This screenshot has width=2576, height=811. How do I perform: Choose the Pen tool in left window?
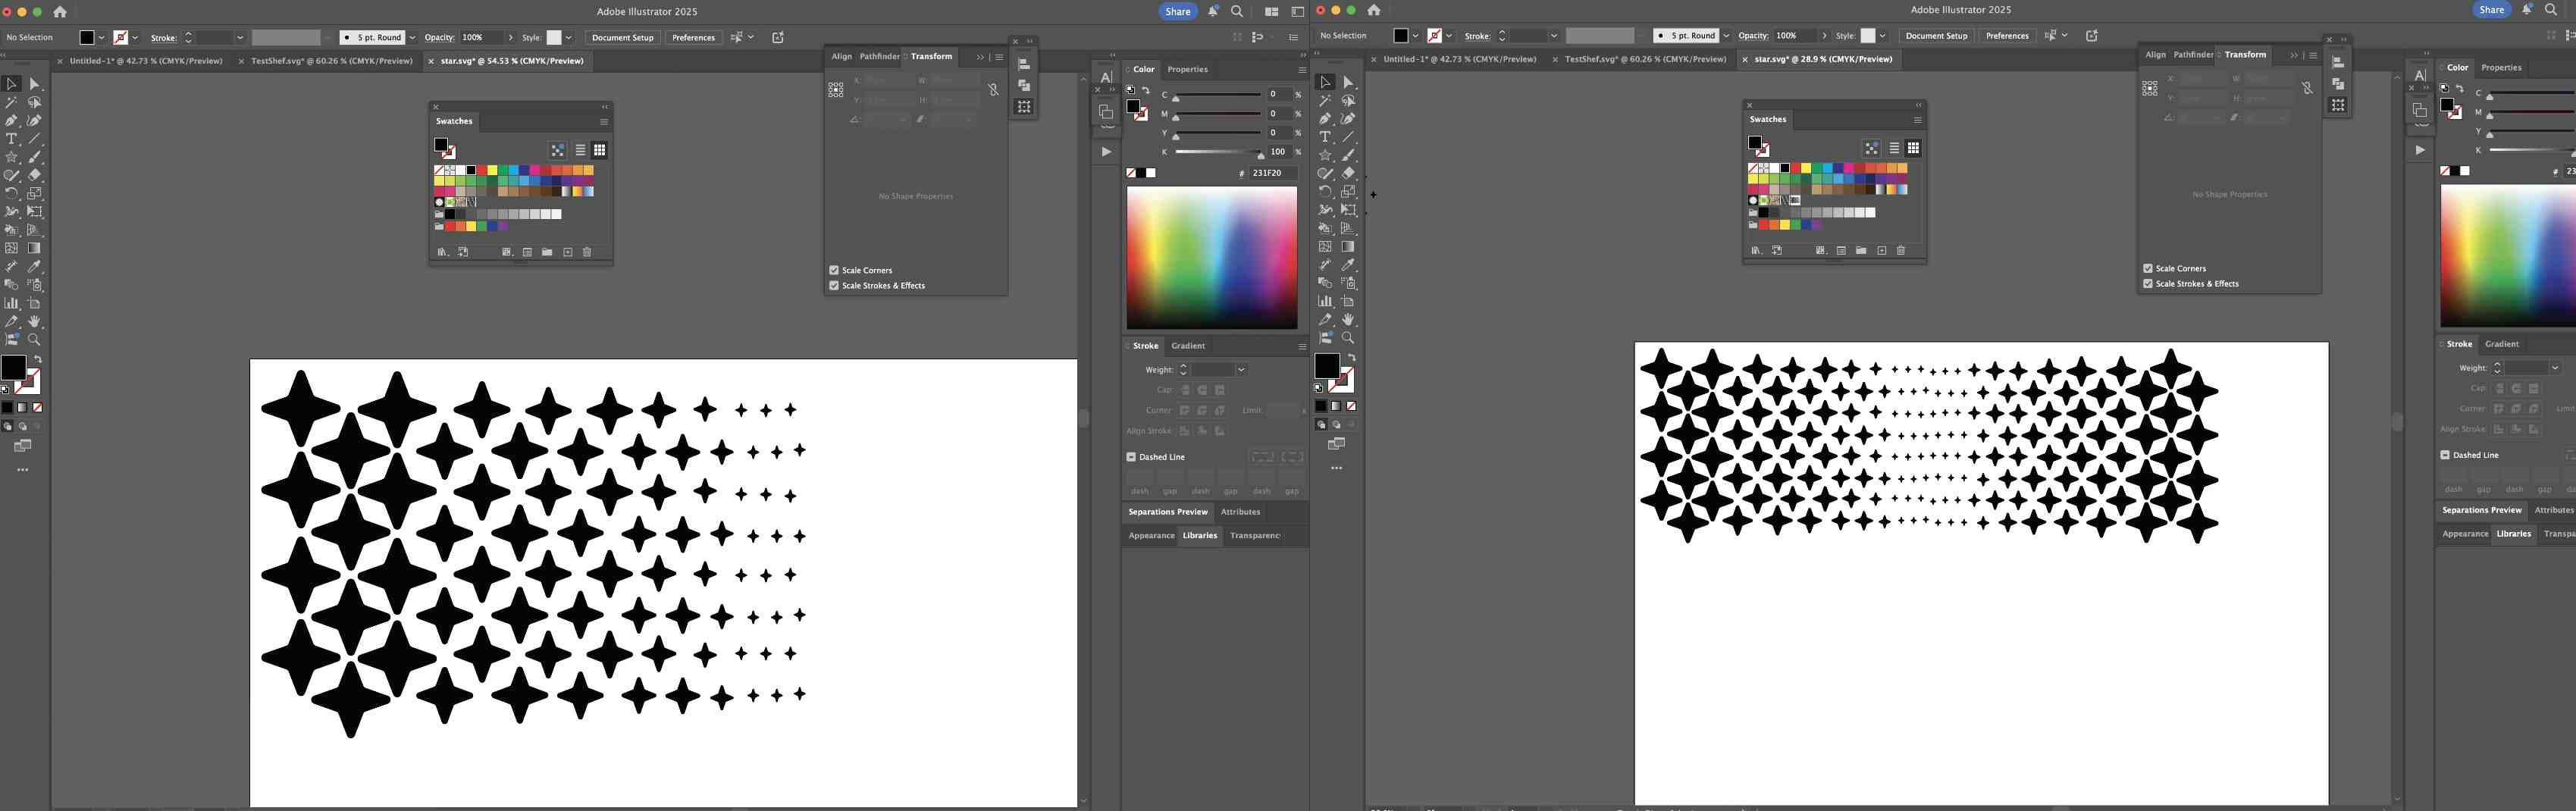tap(12, 120)
